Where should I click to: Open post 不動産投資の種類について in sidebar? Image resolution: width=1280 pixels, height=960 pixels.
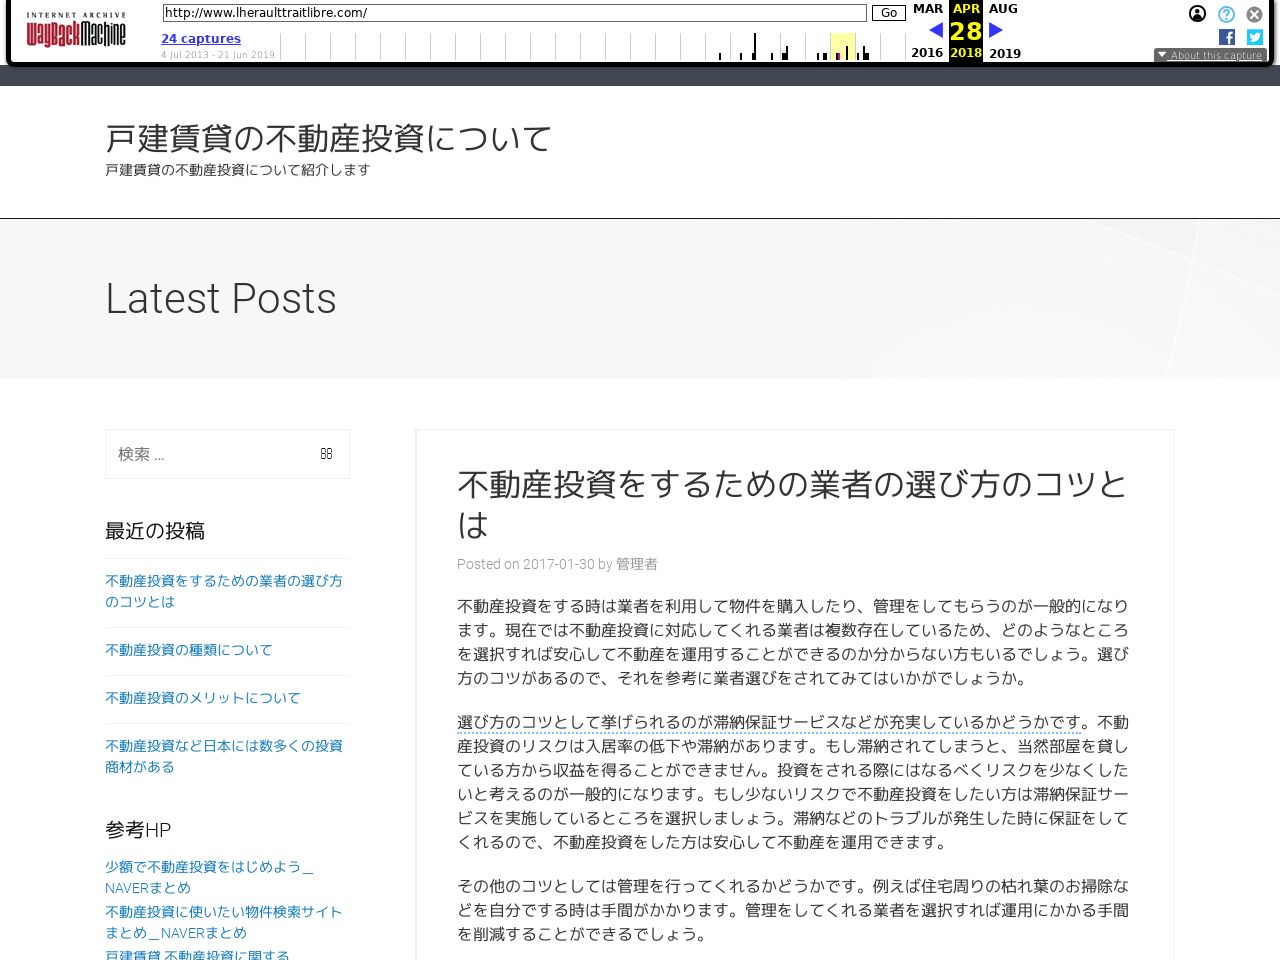189,650
